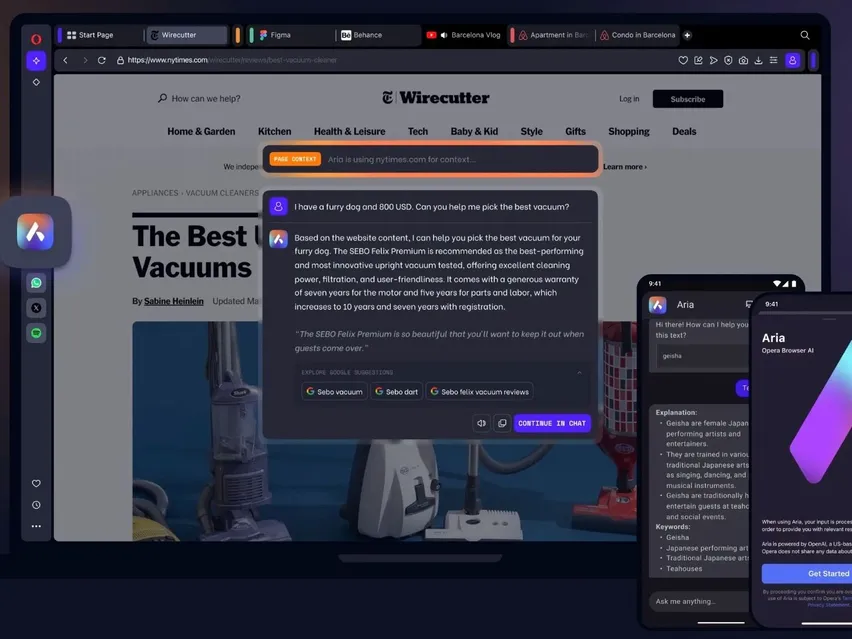852x639 pixels.
Task: Switch to Condo in Barcelona tab
Action: (638, 35)
